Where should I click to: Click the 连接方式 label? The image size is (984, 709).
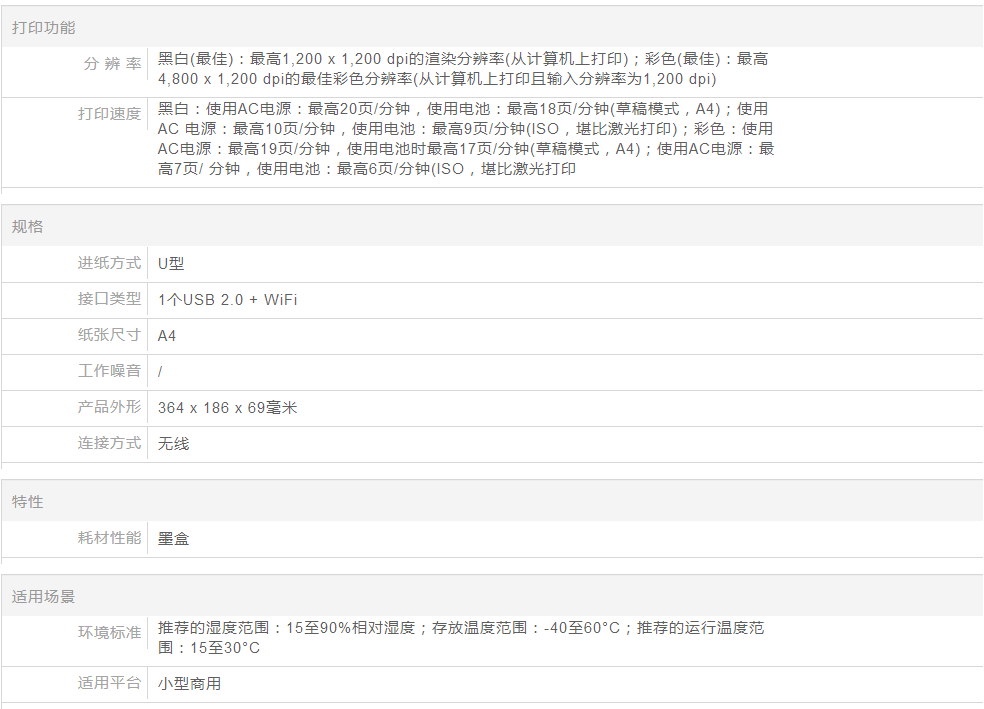tap(109, 444)
